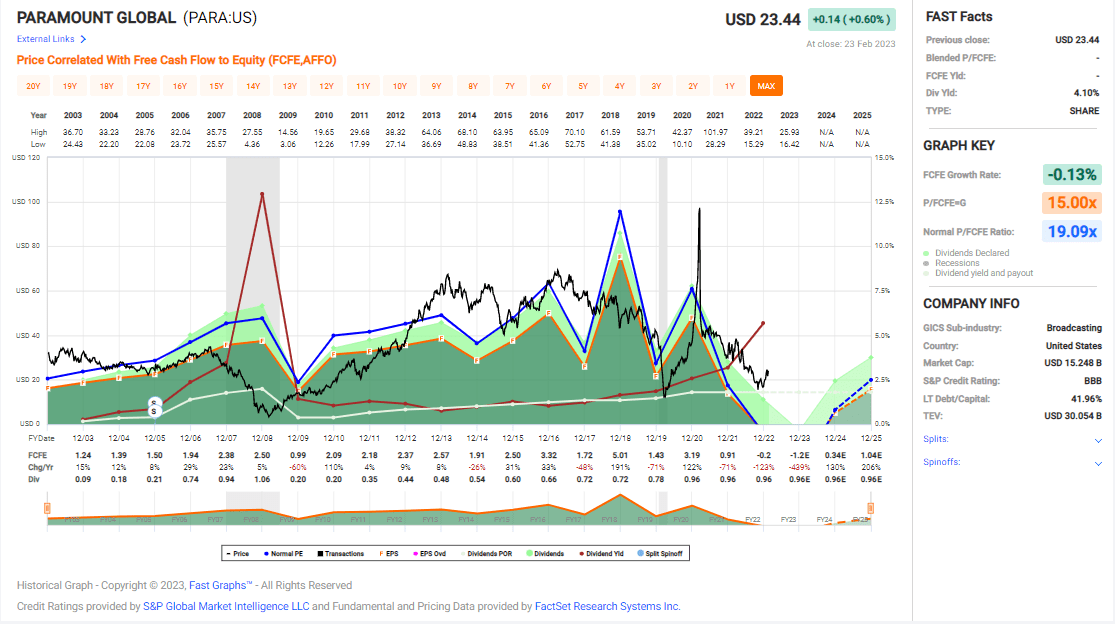Click the 'At close: 23 Feb 2023' text
Screen dimensions: 1115x624
click(850, 44)
